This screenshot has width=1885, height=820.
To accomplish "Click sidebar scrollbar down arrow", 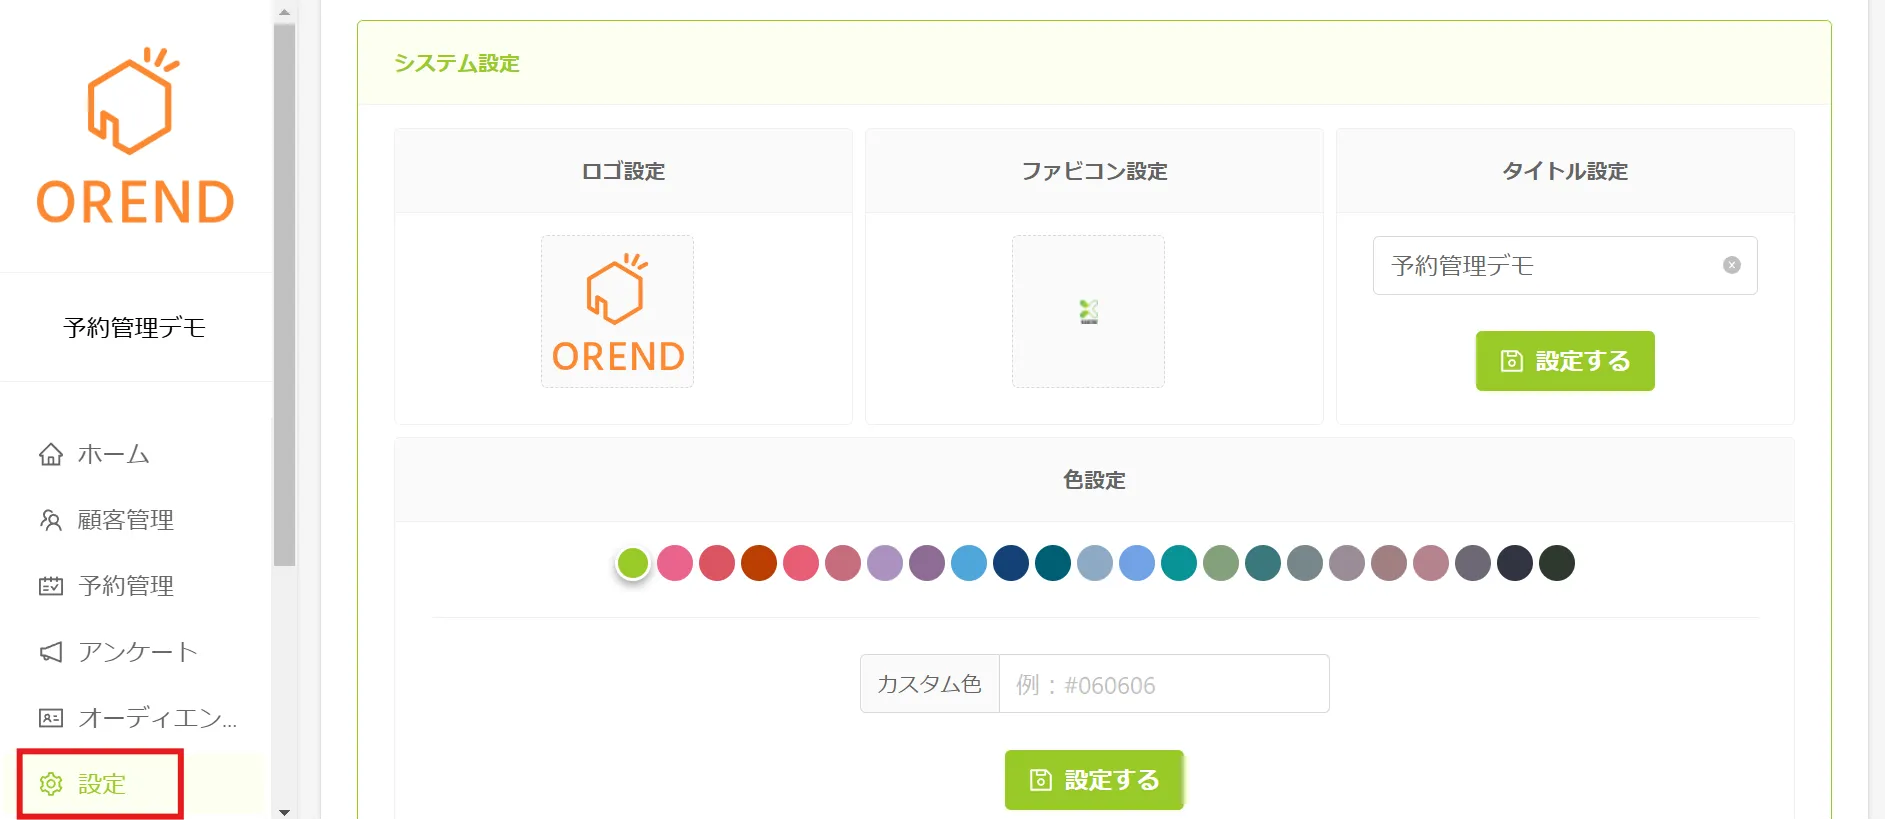I will pos(284,812).
